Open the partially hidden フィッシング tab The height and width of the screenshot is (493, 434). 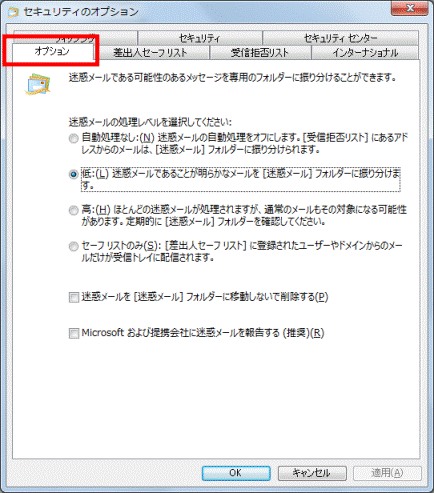76,38
